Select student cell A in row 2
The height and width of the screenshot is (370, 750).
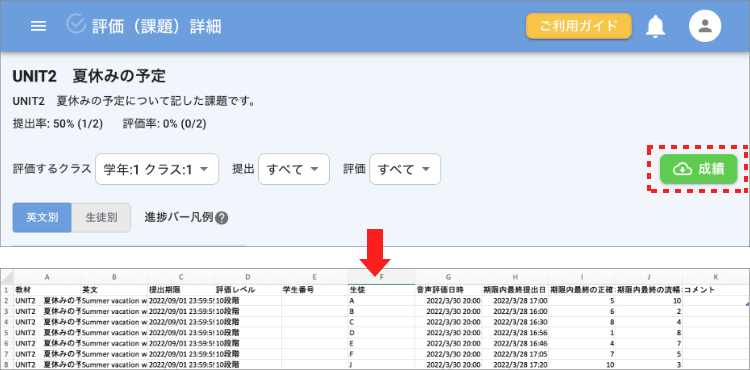(x=381, y=301)
